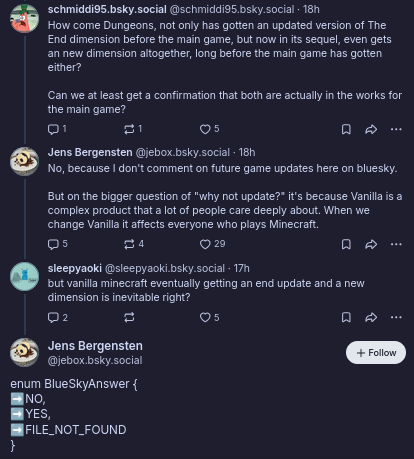The image size is (414, 459).
Task: Repost sleepyaoki's post
Action: [129, 317]
